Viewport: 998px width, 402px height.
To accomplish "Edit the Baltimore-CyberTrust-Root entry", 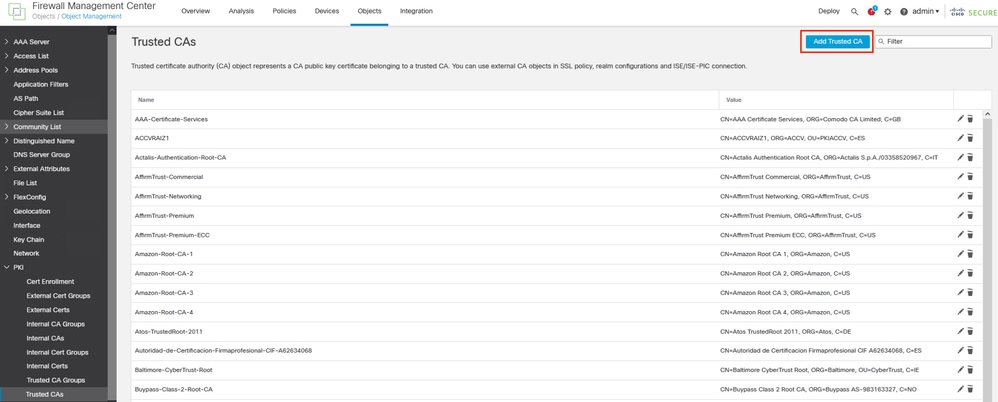I will pyautogui.click(x=960, y=369).
